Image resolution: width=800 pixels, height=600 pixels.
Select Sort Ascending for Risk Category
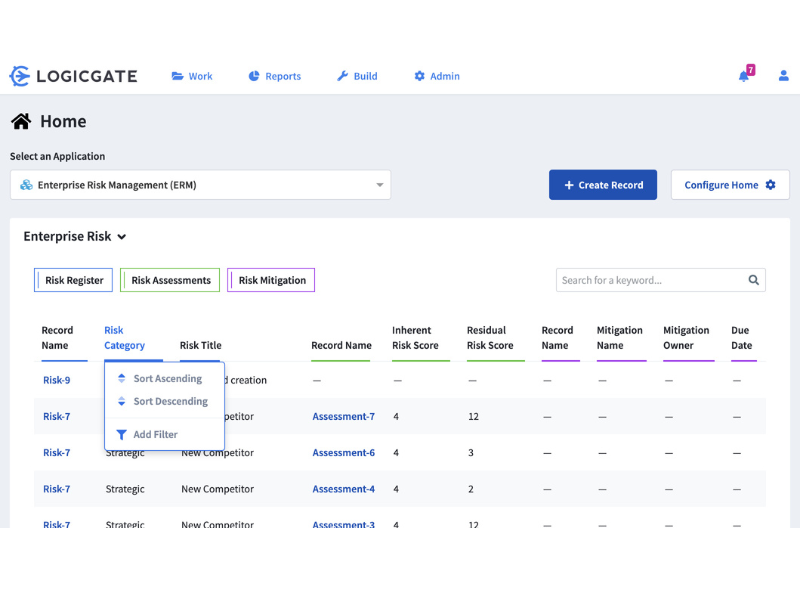167,378
